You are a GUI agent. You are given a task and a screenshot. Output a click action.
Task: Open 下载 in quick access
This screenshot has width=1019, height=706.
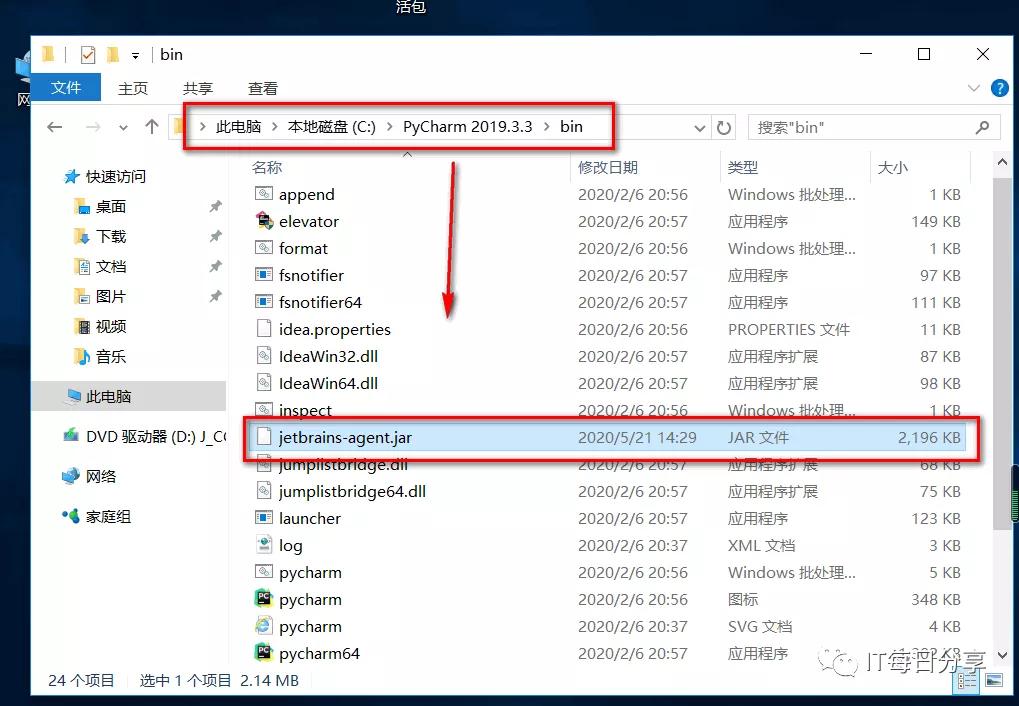pyautogui.click(x=110, y=237)
